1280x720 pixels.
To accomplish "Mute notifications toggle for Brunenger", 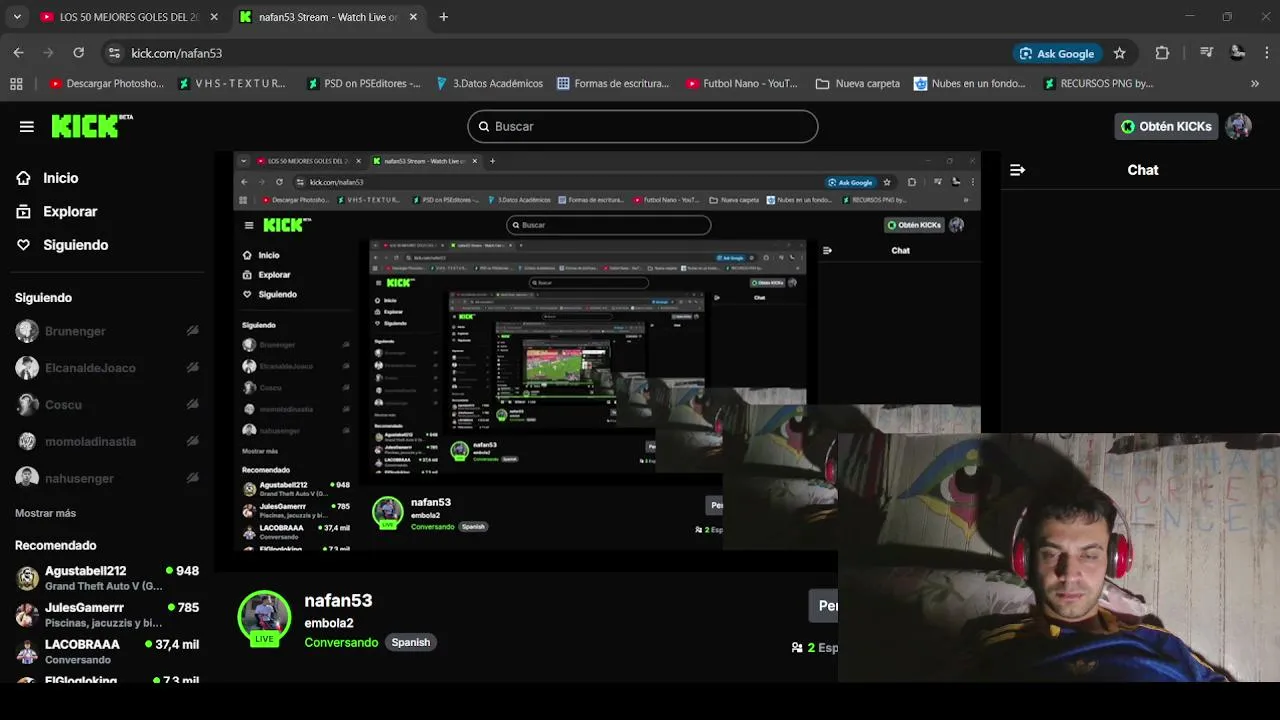I will (193, 331).
